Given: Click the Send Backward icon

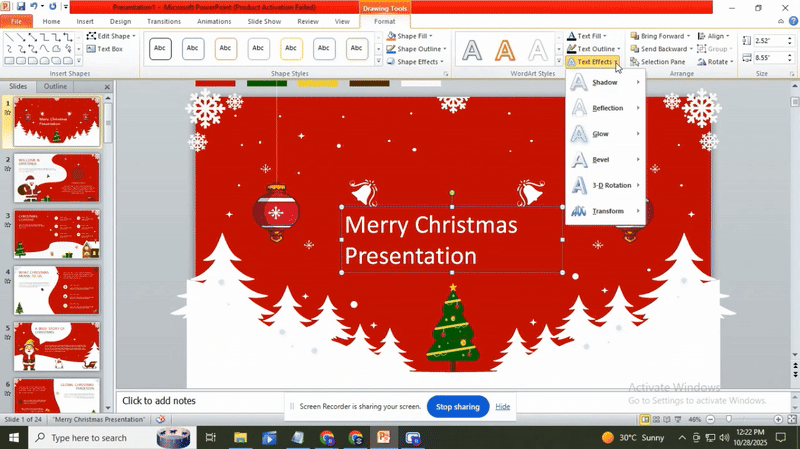Looking at the screenshot, I should 635,49.
